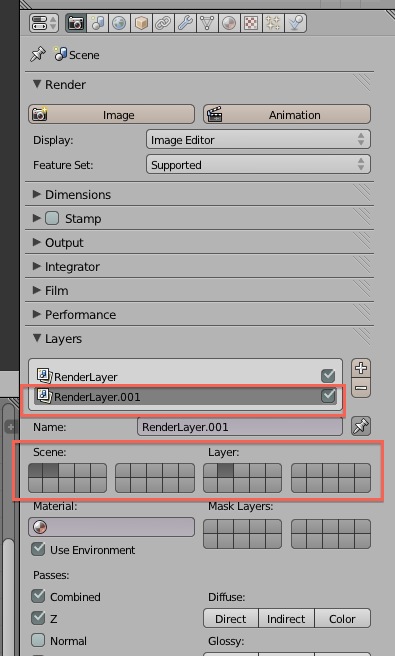395x656 pixels.
Task: Toggle the Use Environment checkbox
Action: 38,549
